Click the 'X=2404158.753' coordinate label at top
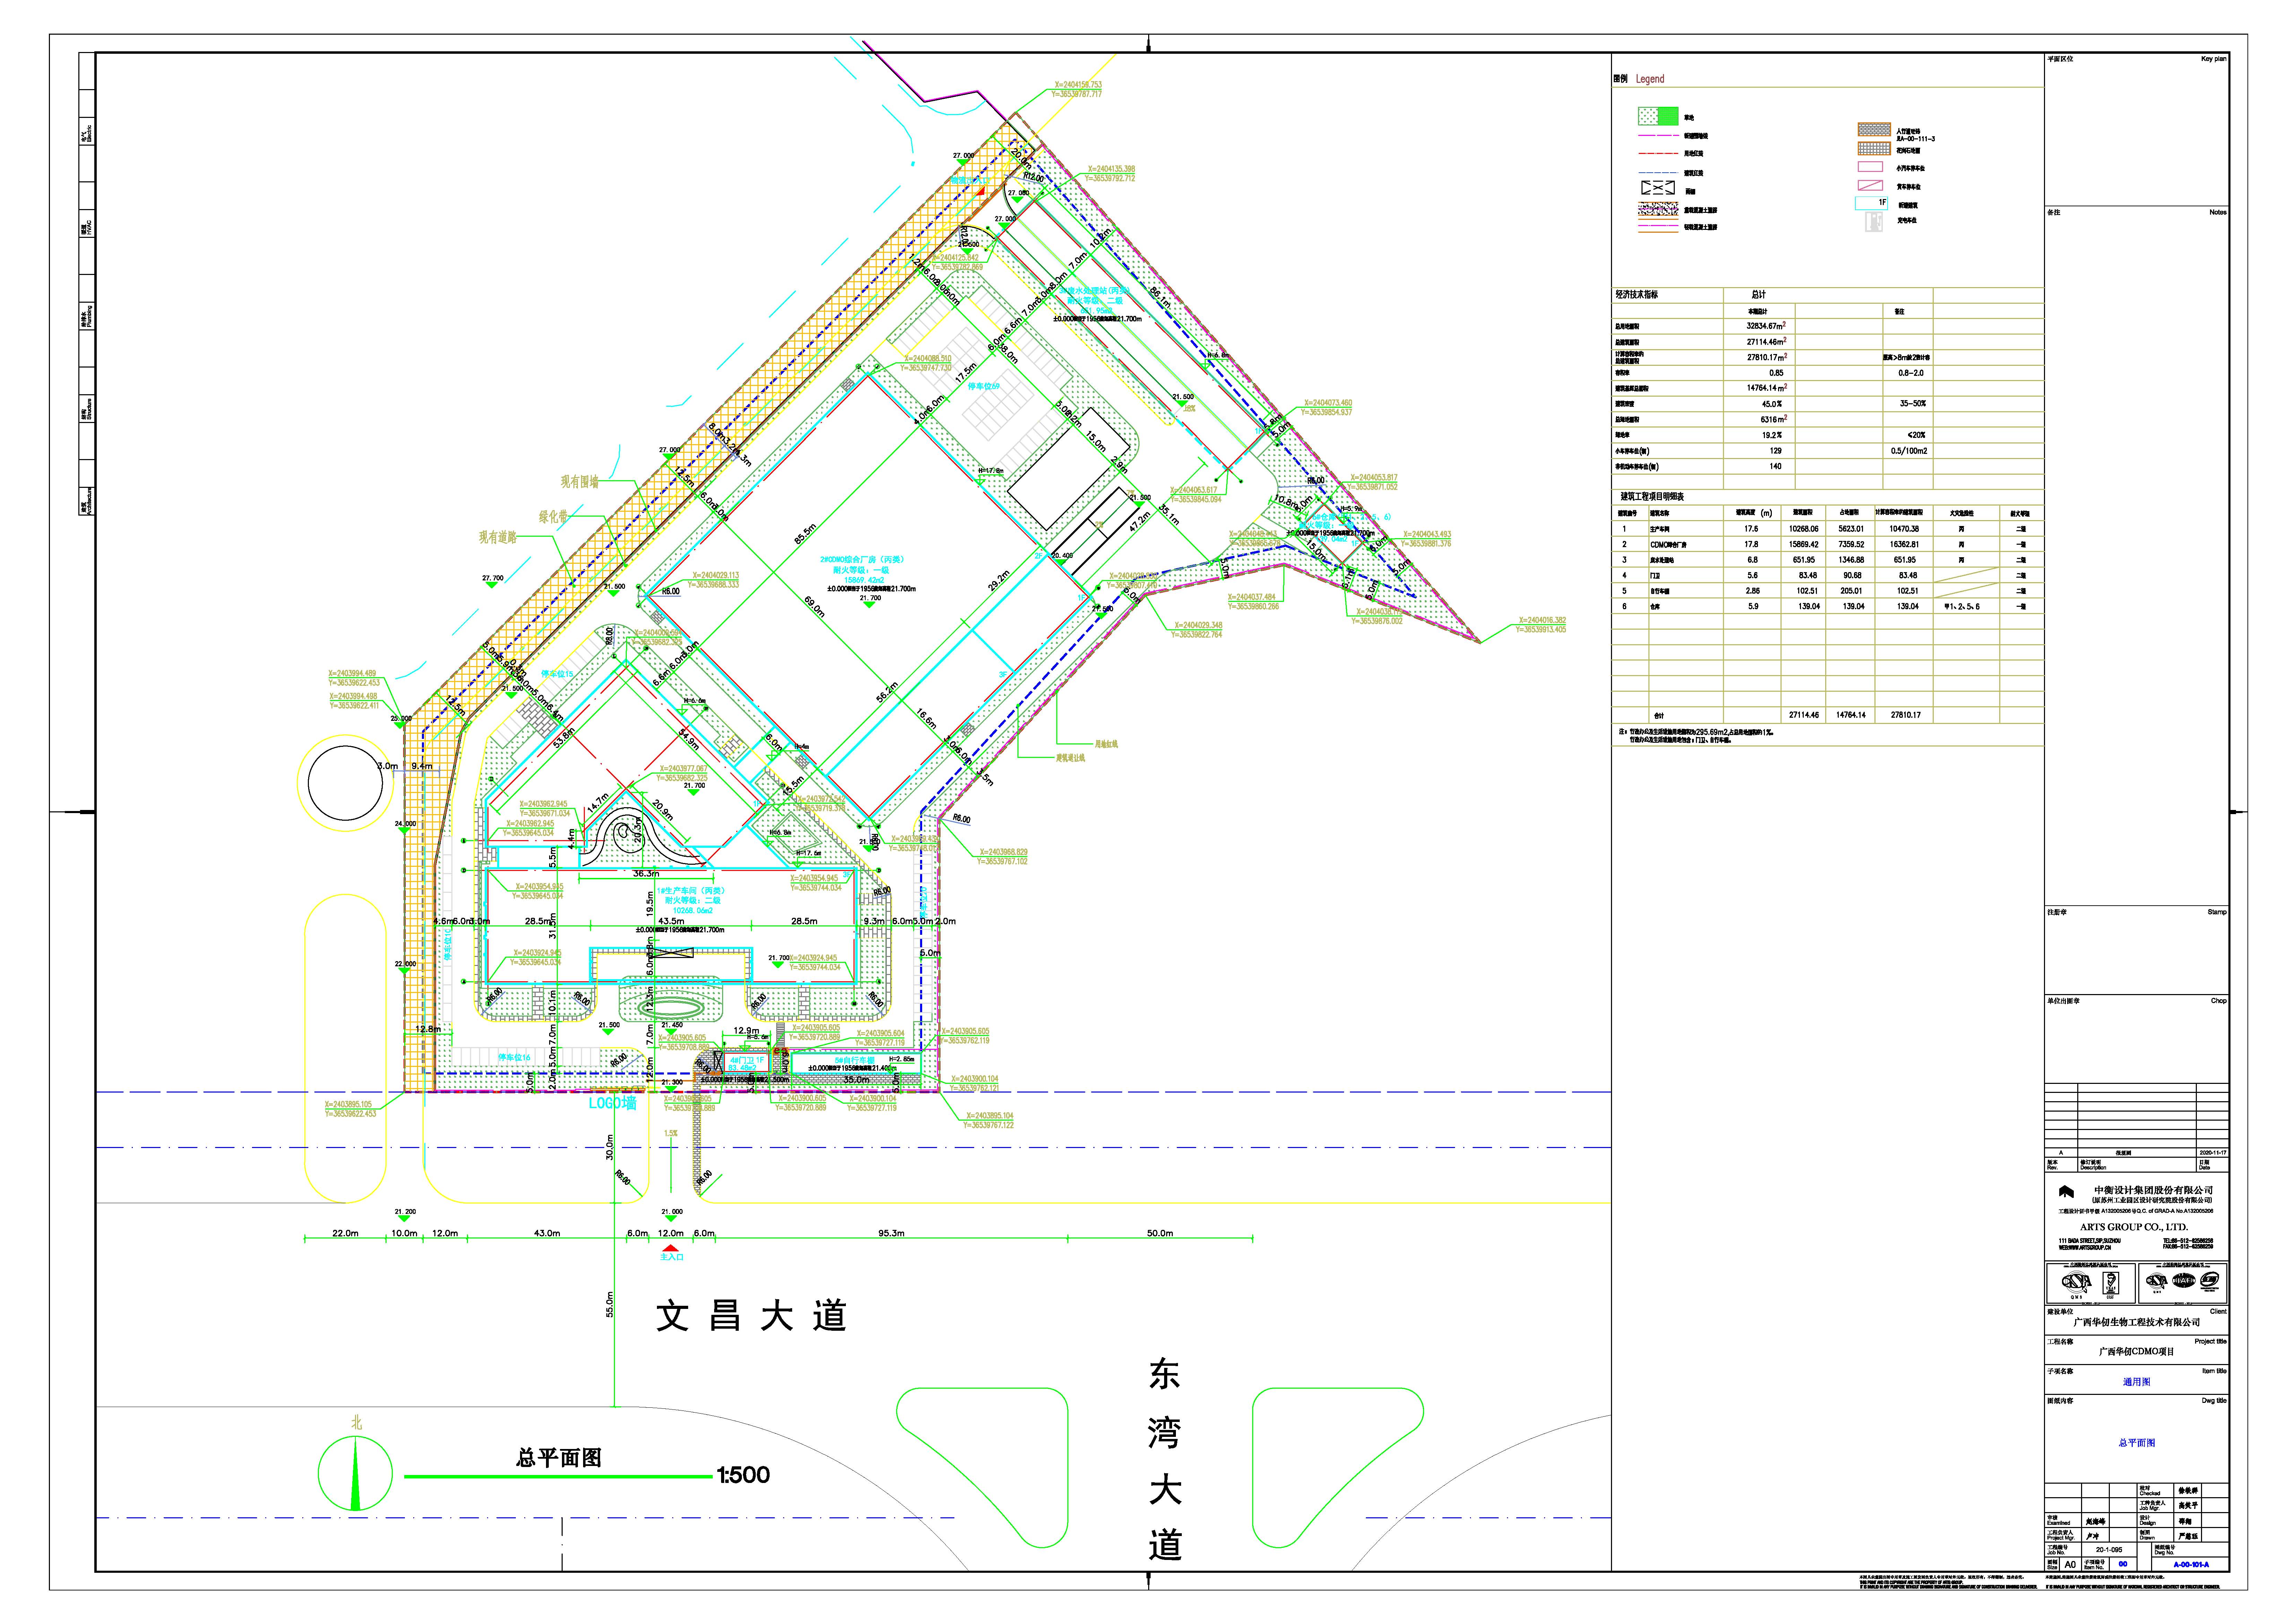Image resolution: width=2296 pixels, height=1622 pixels. pos(1078,85)
